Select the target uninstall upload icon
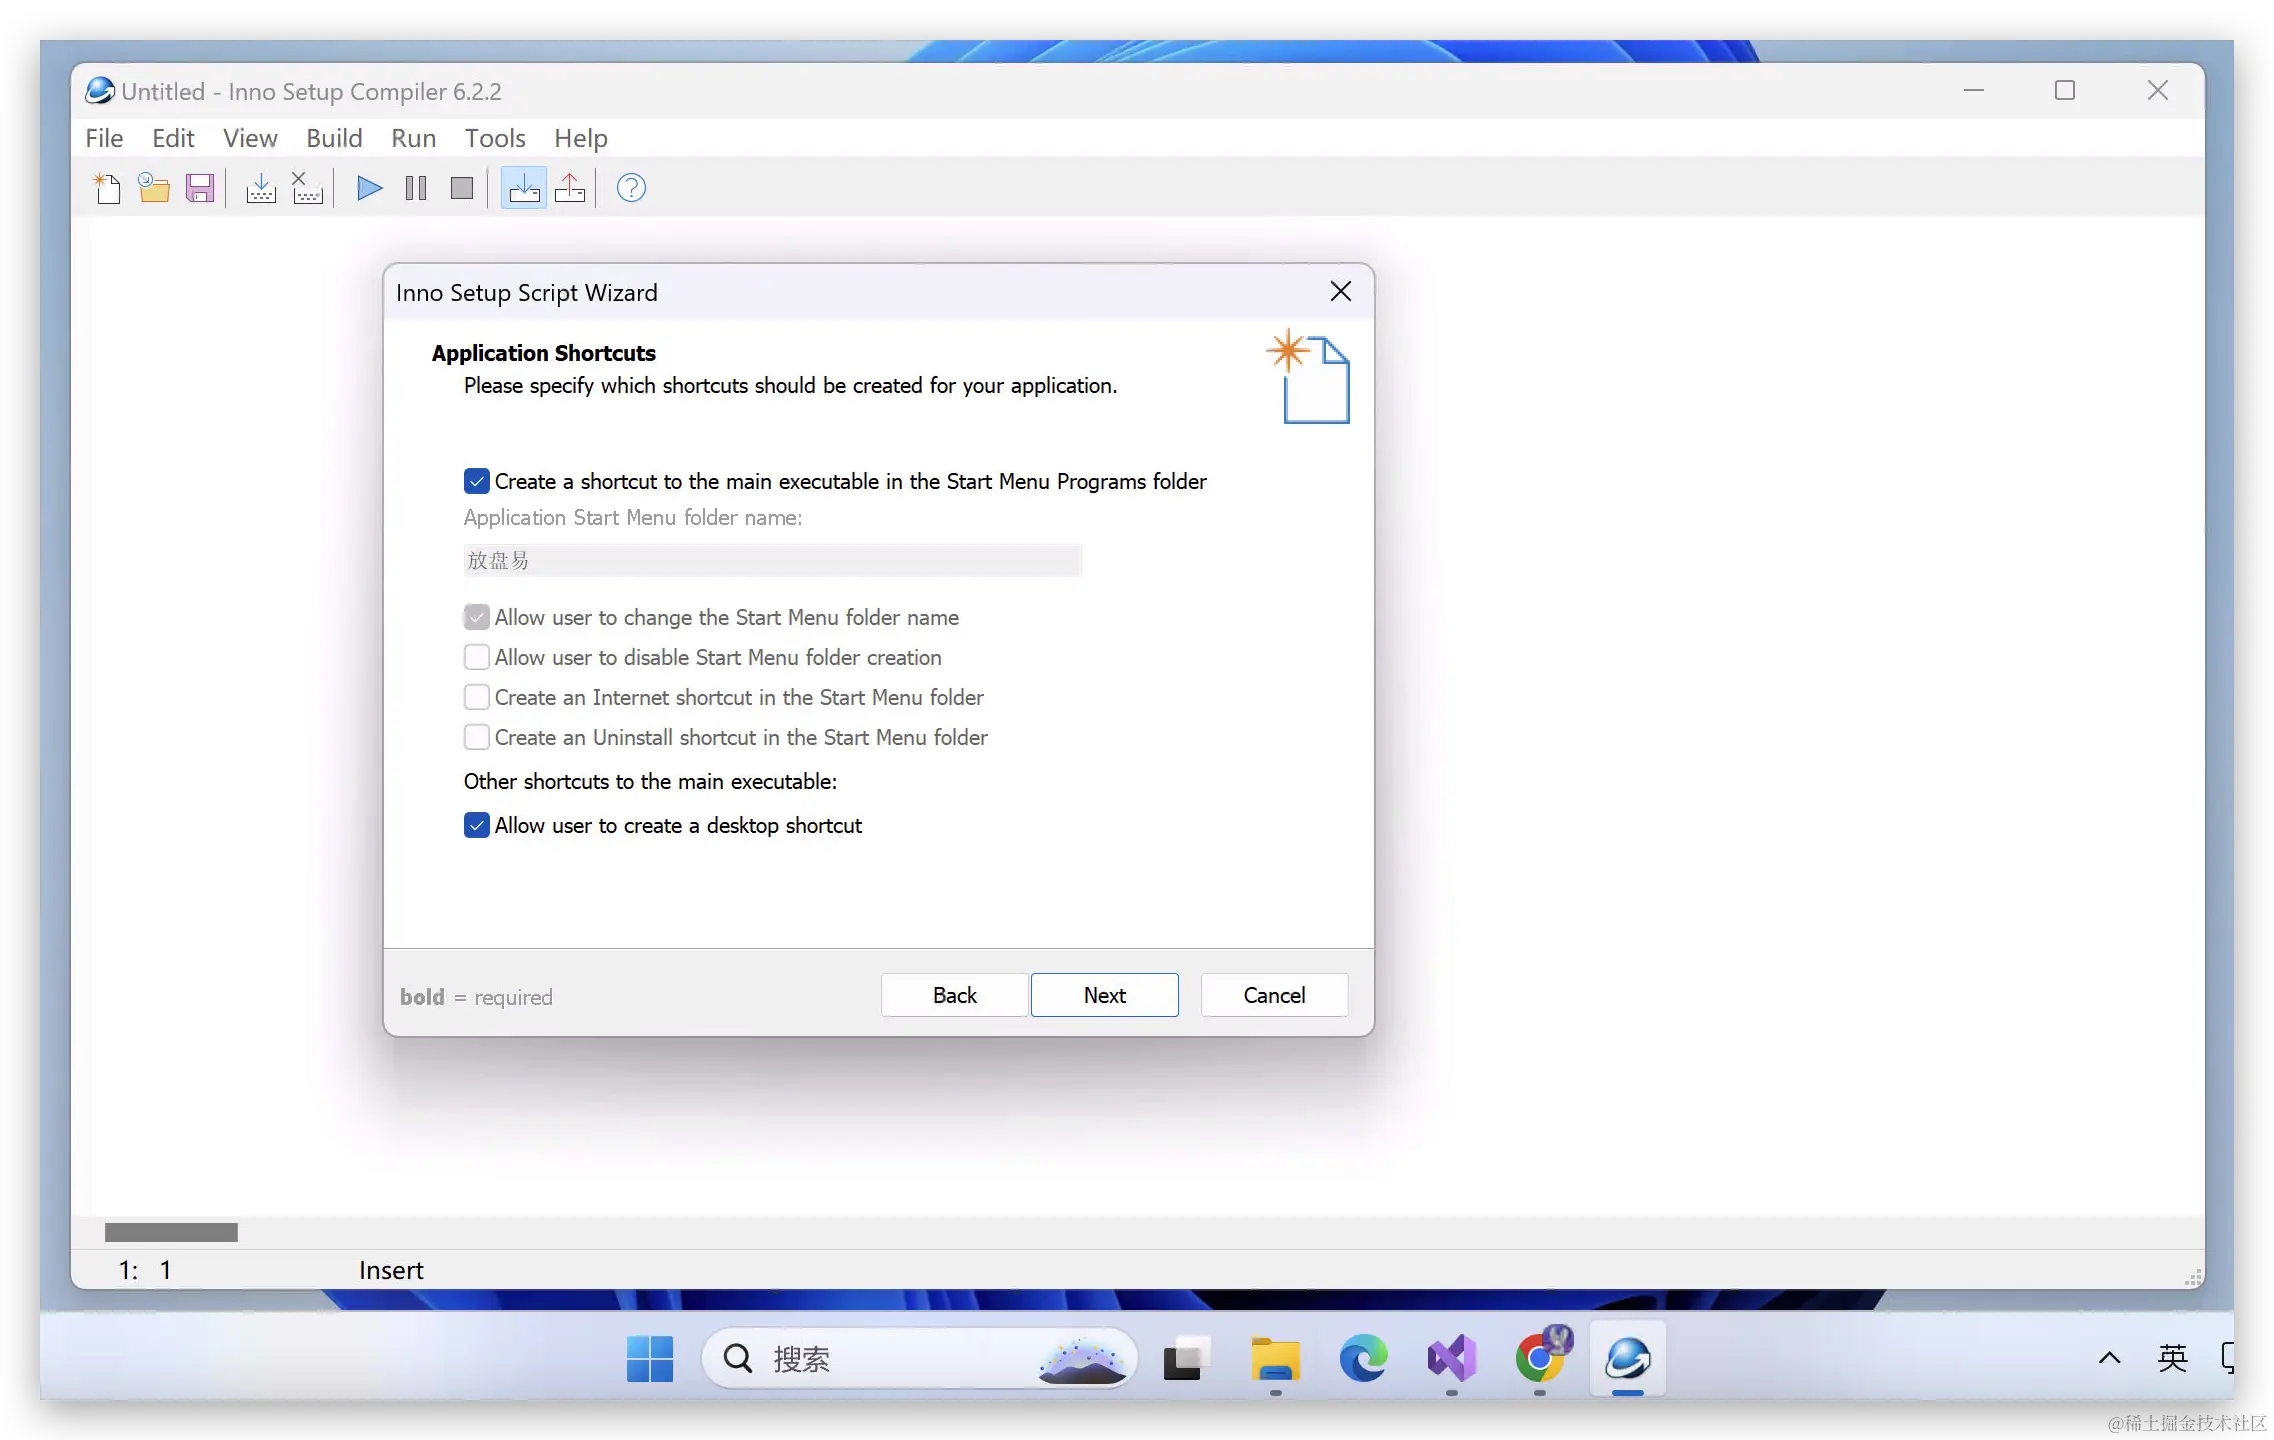This screenshot has height=1440, width=2274. click(x=570, y=188)
